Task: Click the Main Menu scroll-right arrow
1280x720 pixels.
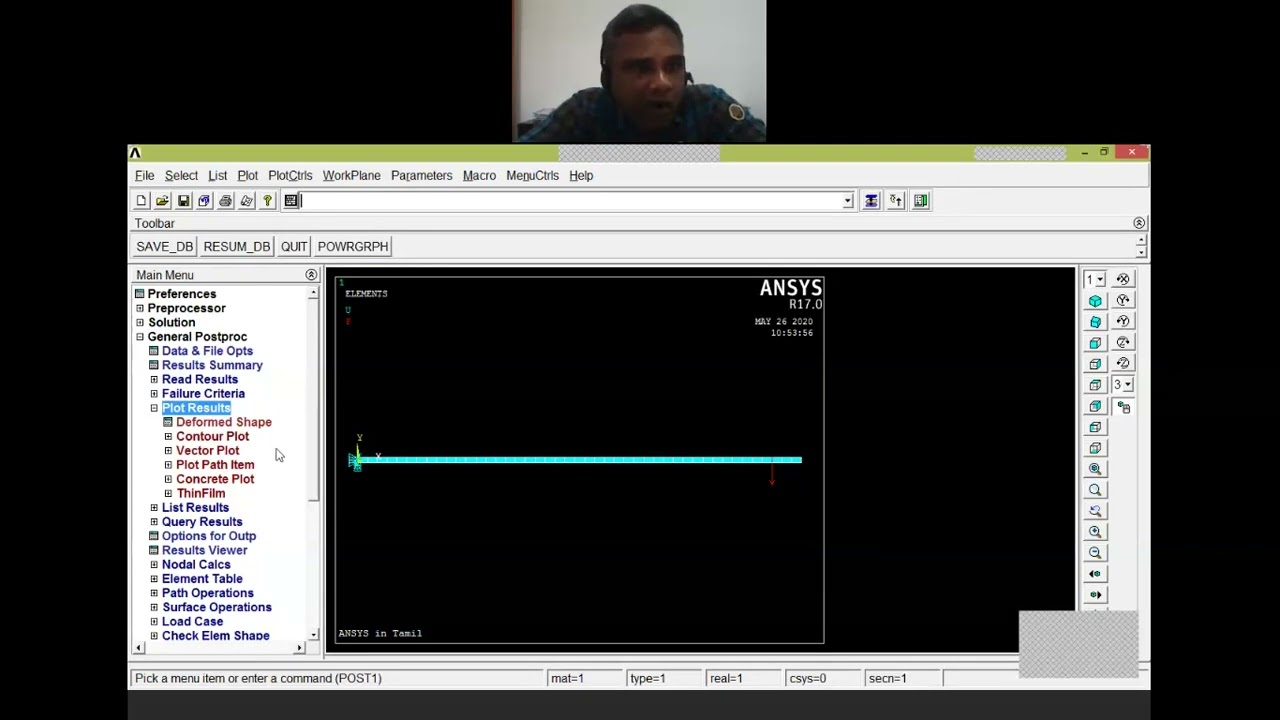Action: click(x=299, y=648)
